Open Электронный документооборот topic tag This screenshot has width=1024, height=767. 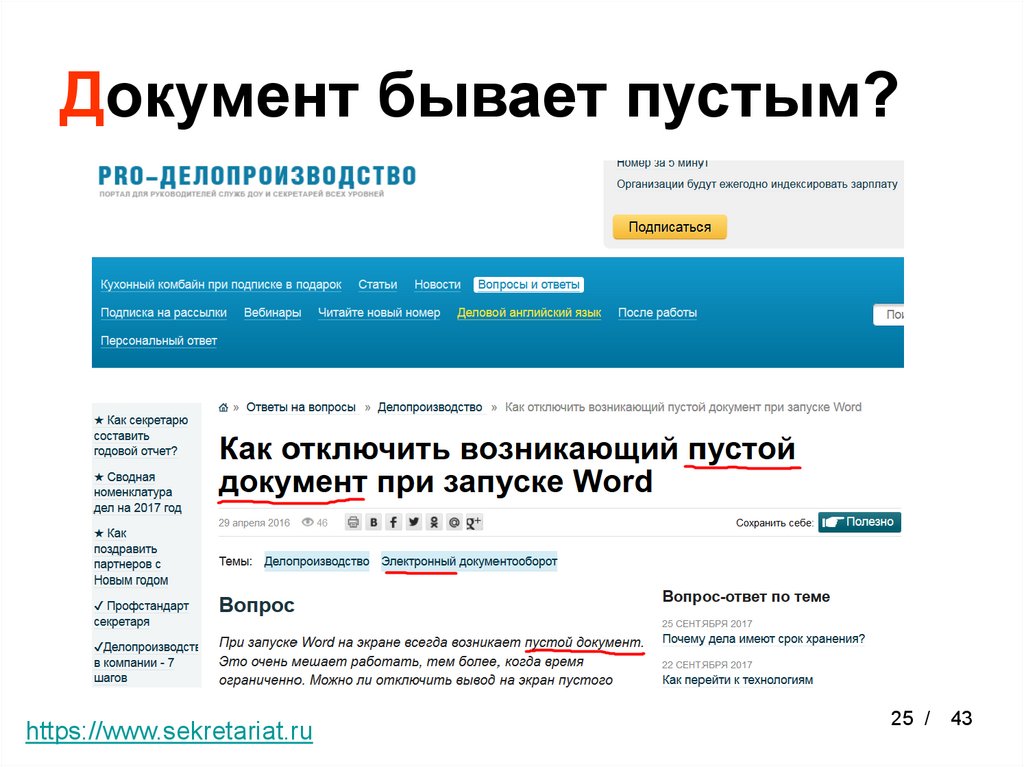click(469, 561)
